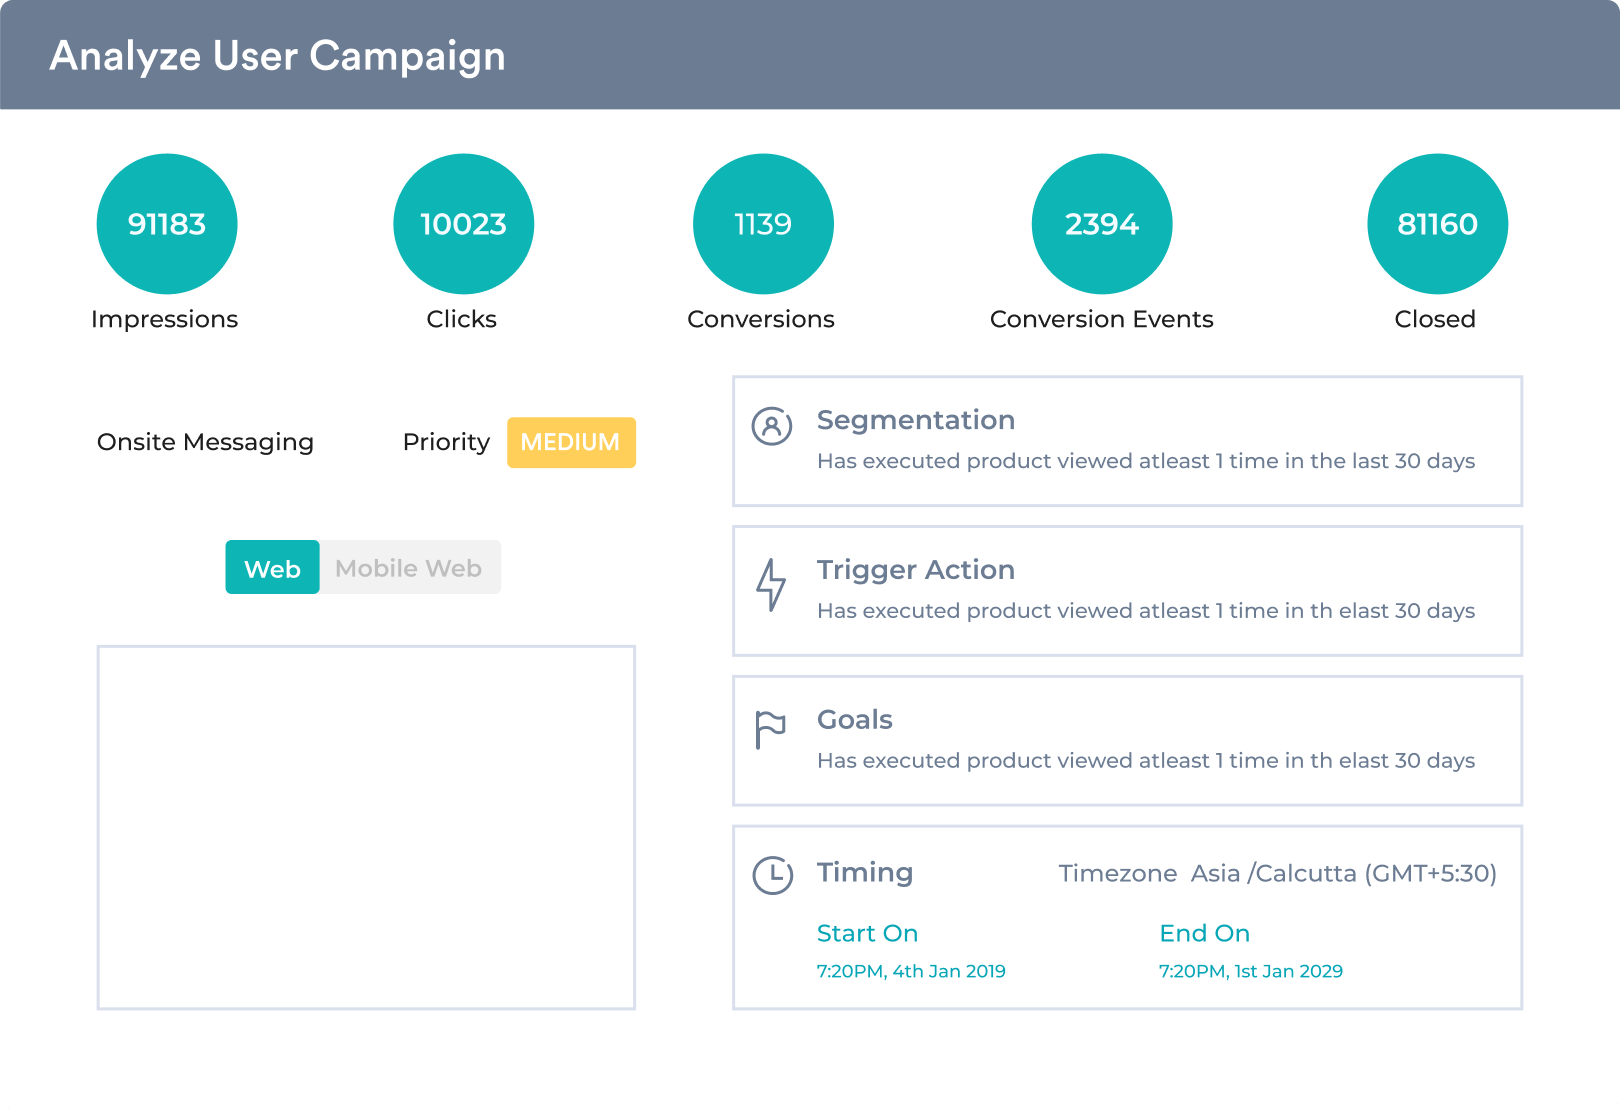Image resolution: width=1620 pixels, height=1110 pixels.
Task: Click the 'Conversion Events' label
Action: [x=1101, y=319]
